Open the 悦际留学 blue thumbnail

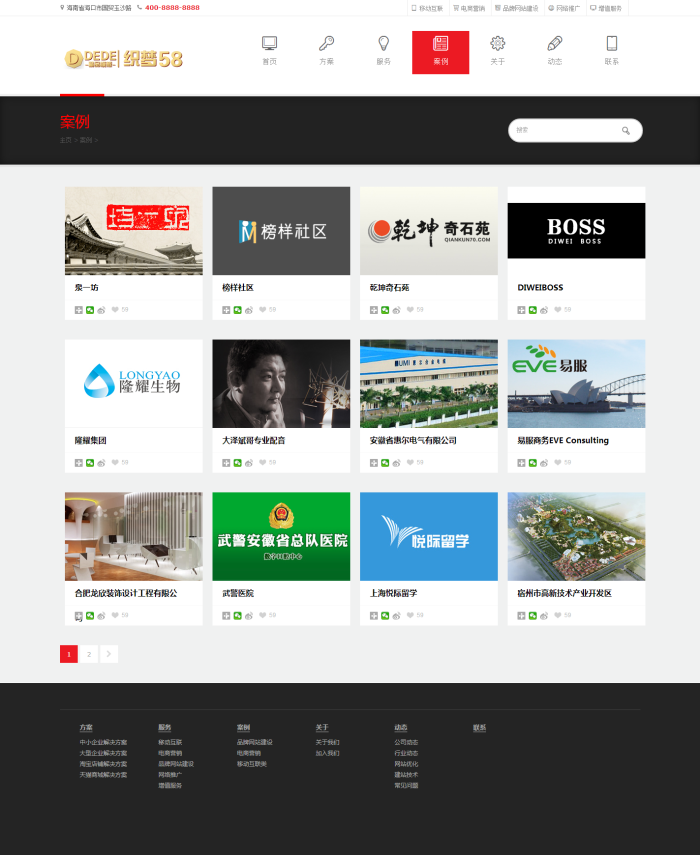pyautogui.click(x=429, y=536)
